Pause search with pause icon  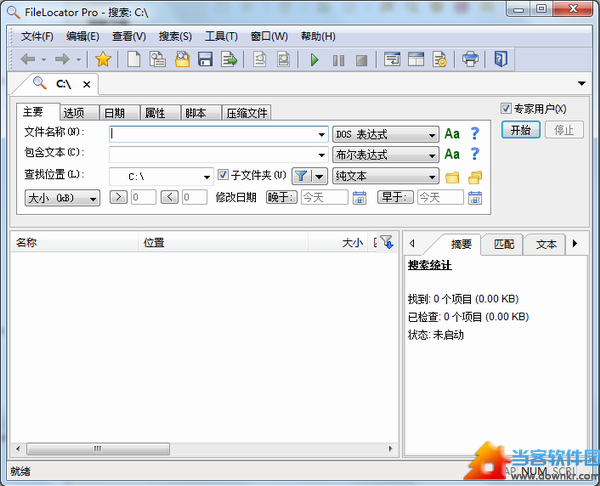(x=338, y=60)
